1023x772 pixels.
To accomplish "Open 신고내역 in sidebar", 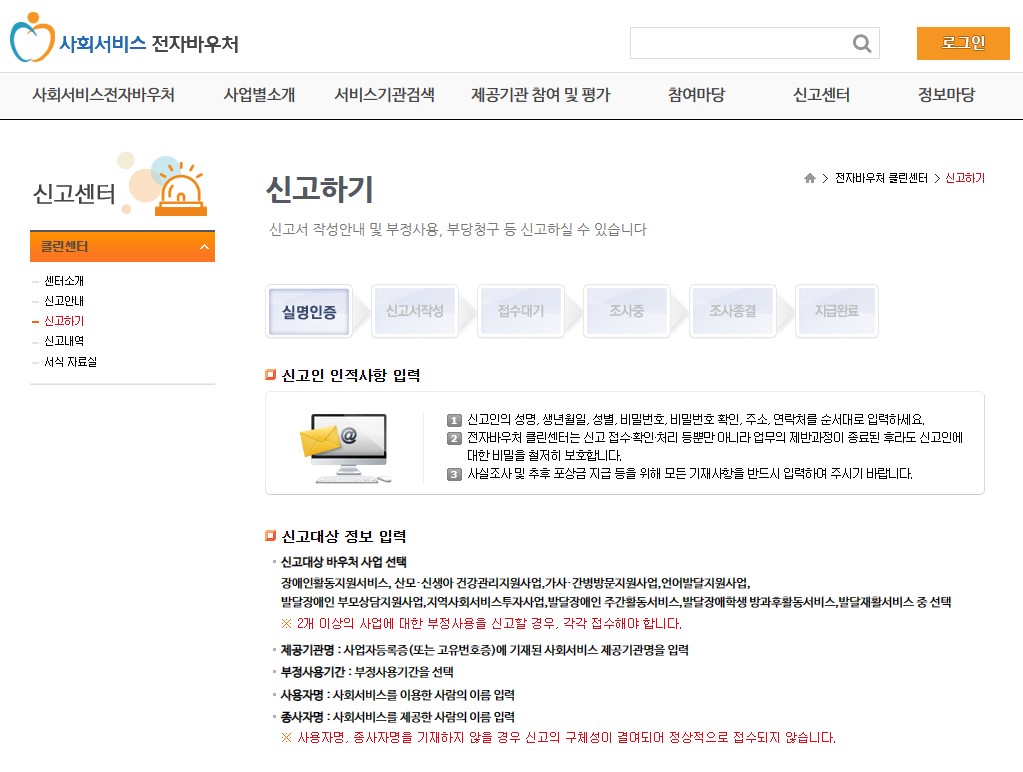I will [x=64, y=341].
